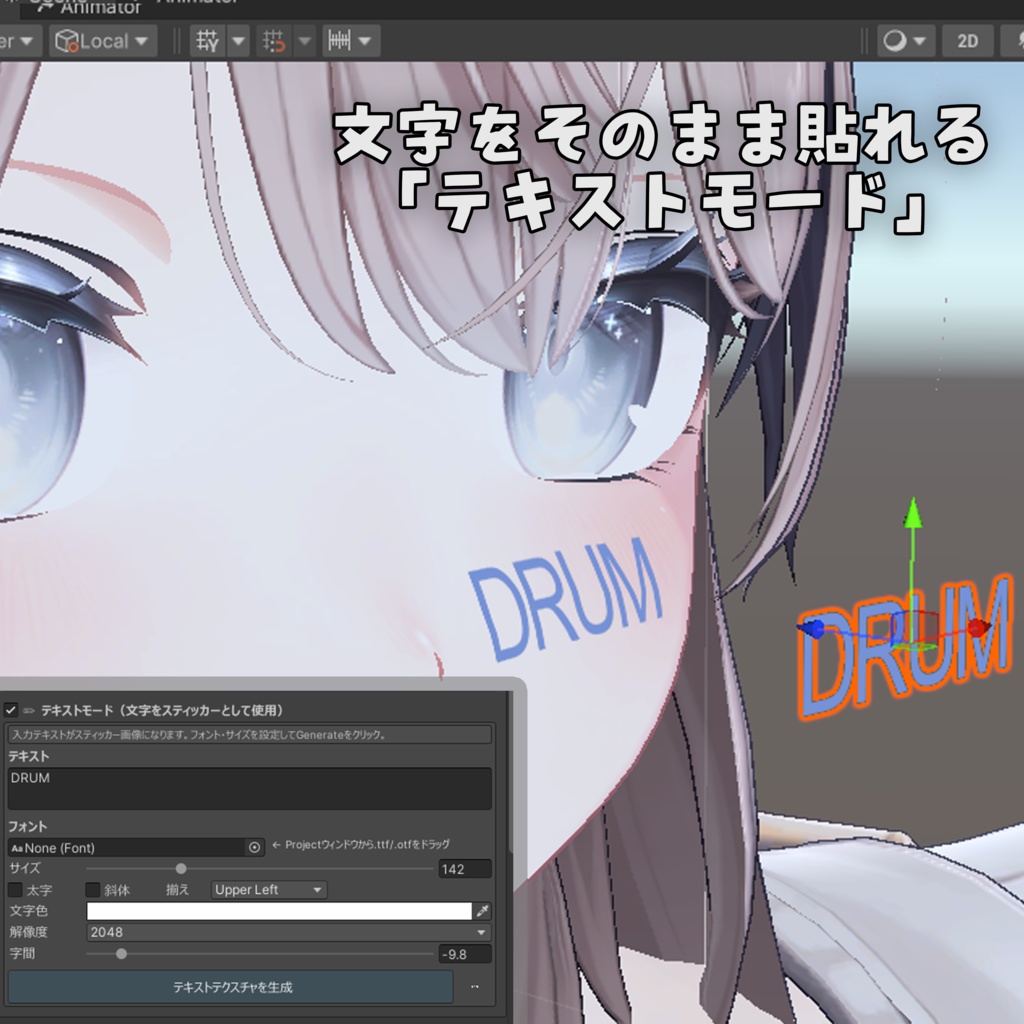This screenshot has height=1024, width=1024.
Task: Expand grid snapping options arrow
Action: pyautogui.click(x=304, y=41)
